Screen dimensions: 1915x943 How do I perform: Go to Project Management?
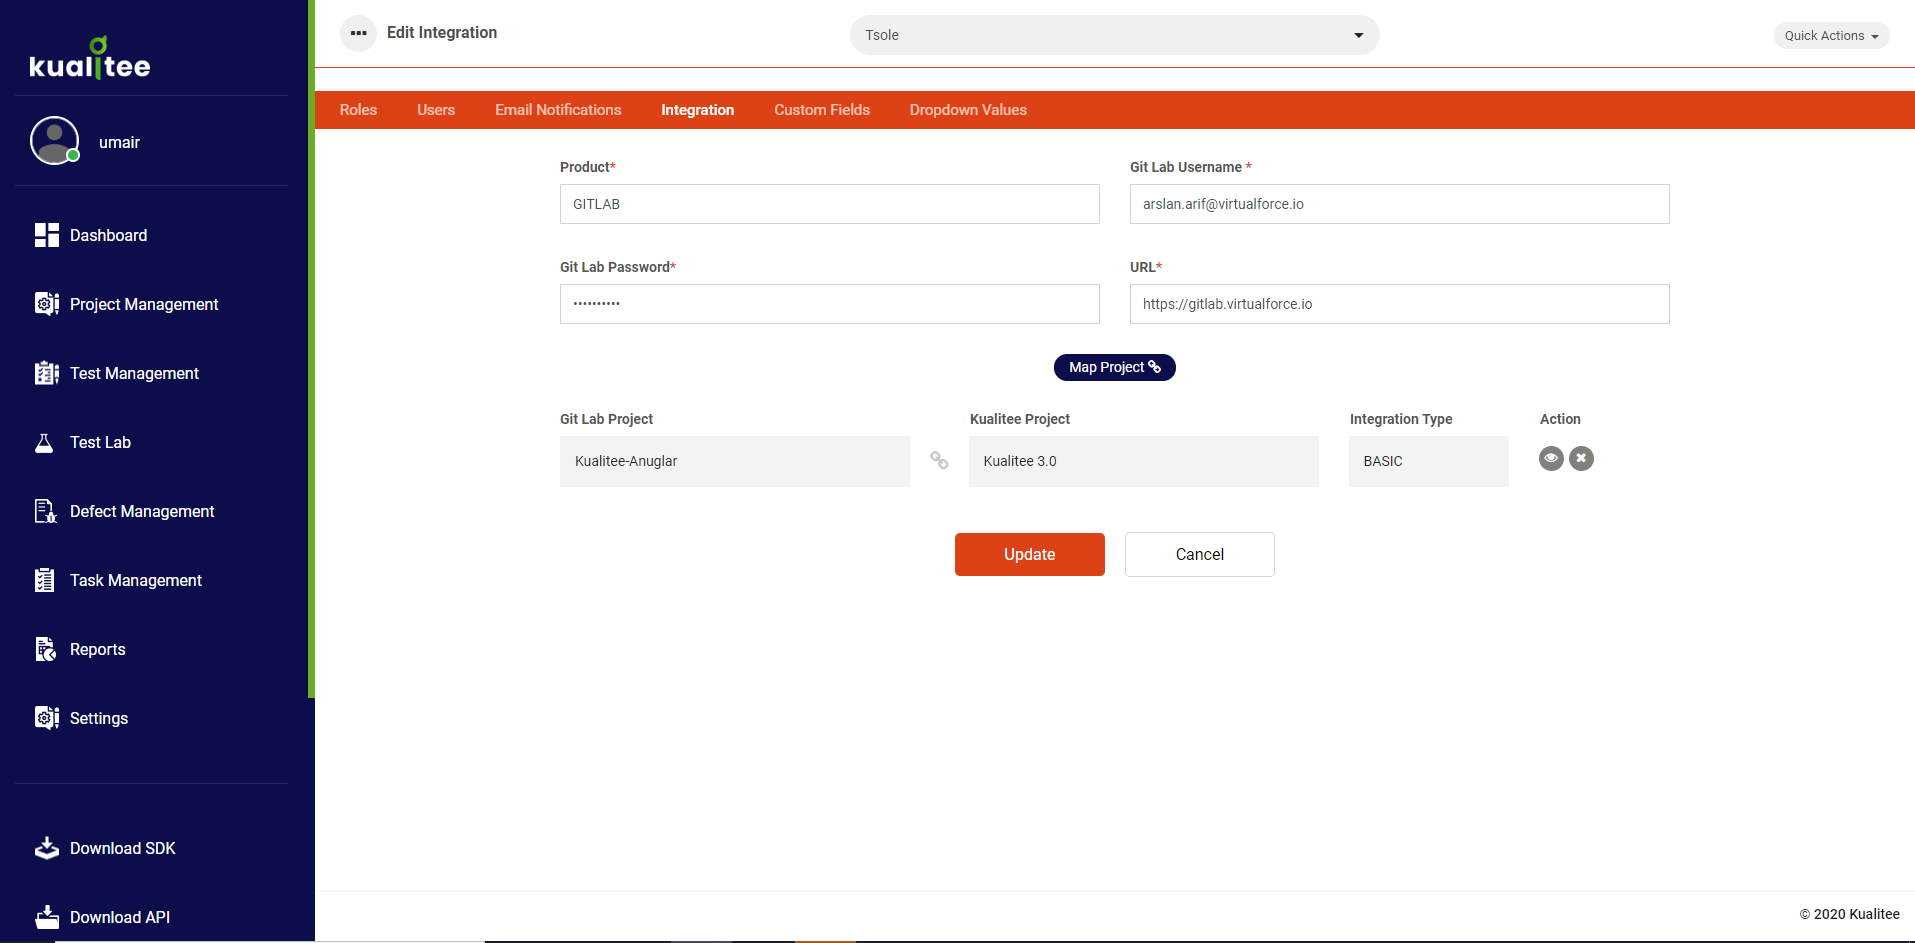(144, 304)
